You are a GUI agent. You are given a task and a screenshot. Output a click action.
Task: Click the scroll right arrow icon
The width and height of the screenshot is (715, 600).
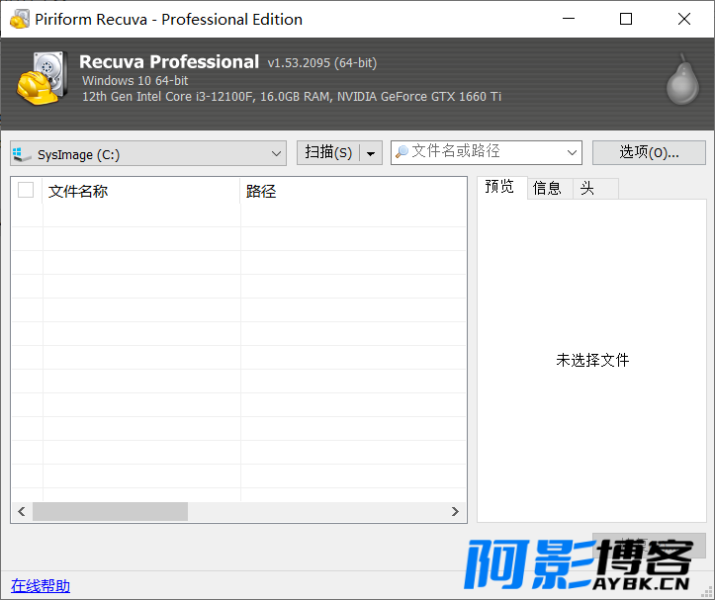pyautogui.click(x=455, y=512)
